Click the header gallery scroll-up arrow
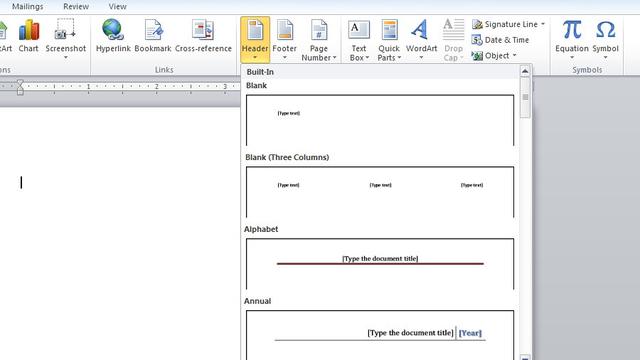 click(x=525, y=71)
